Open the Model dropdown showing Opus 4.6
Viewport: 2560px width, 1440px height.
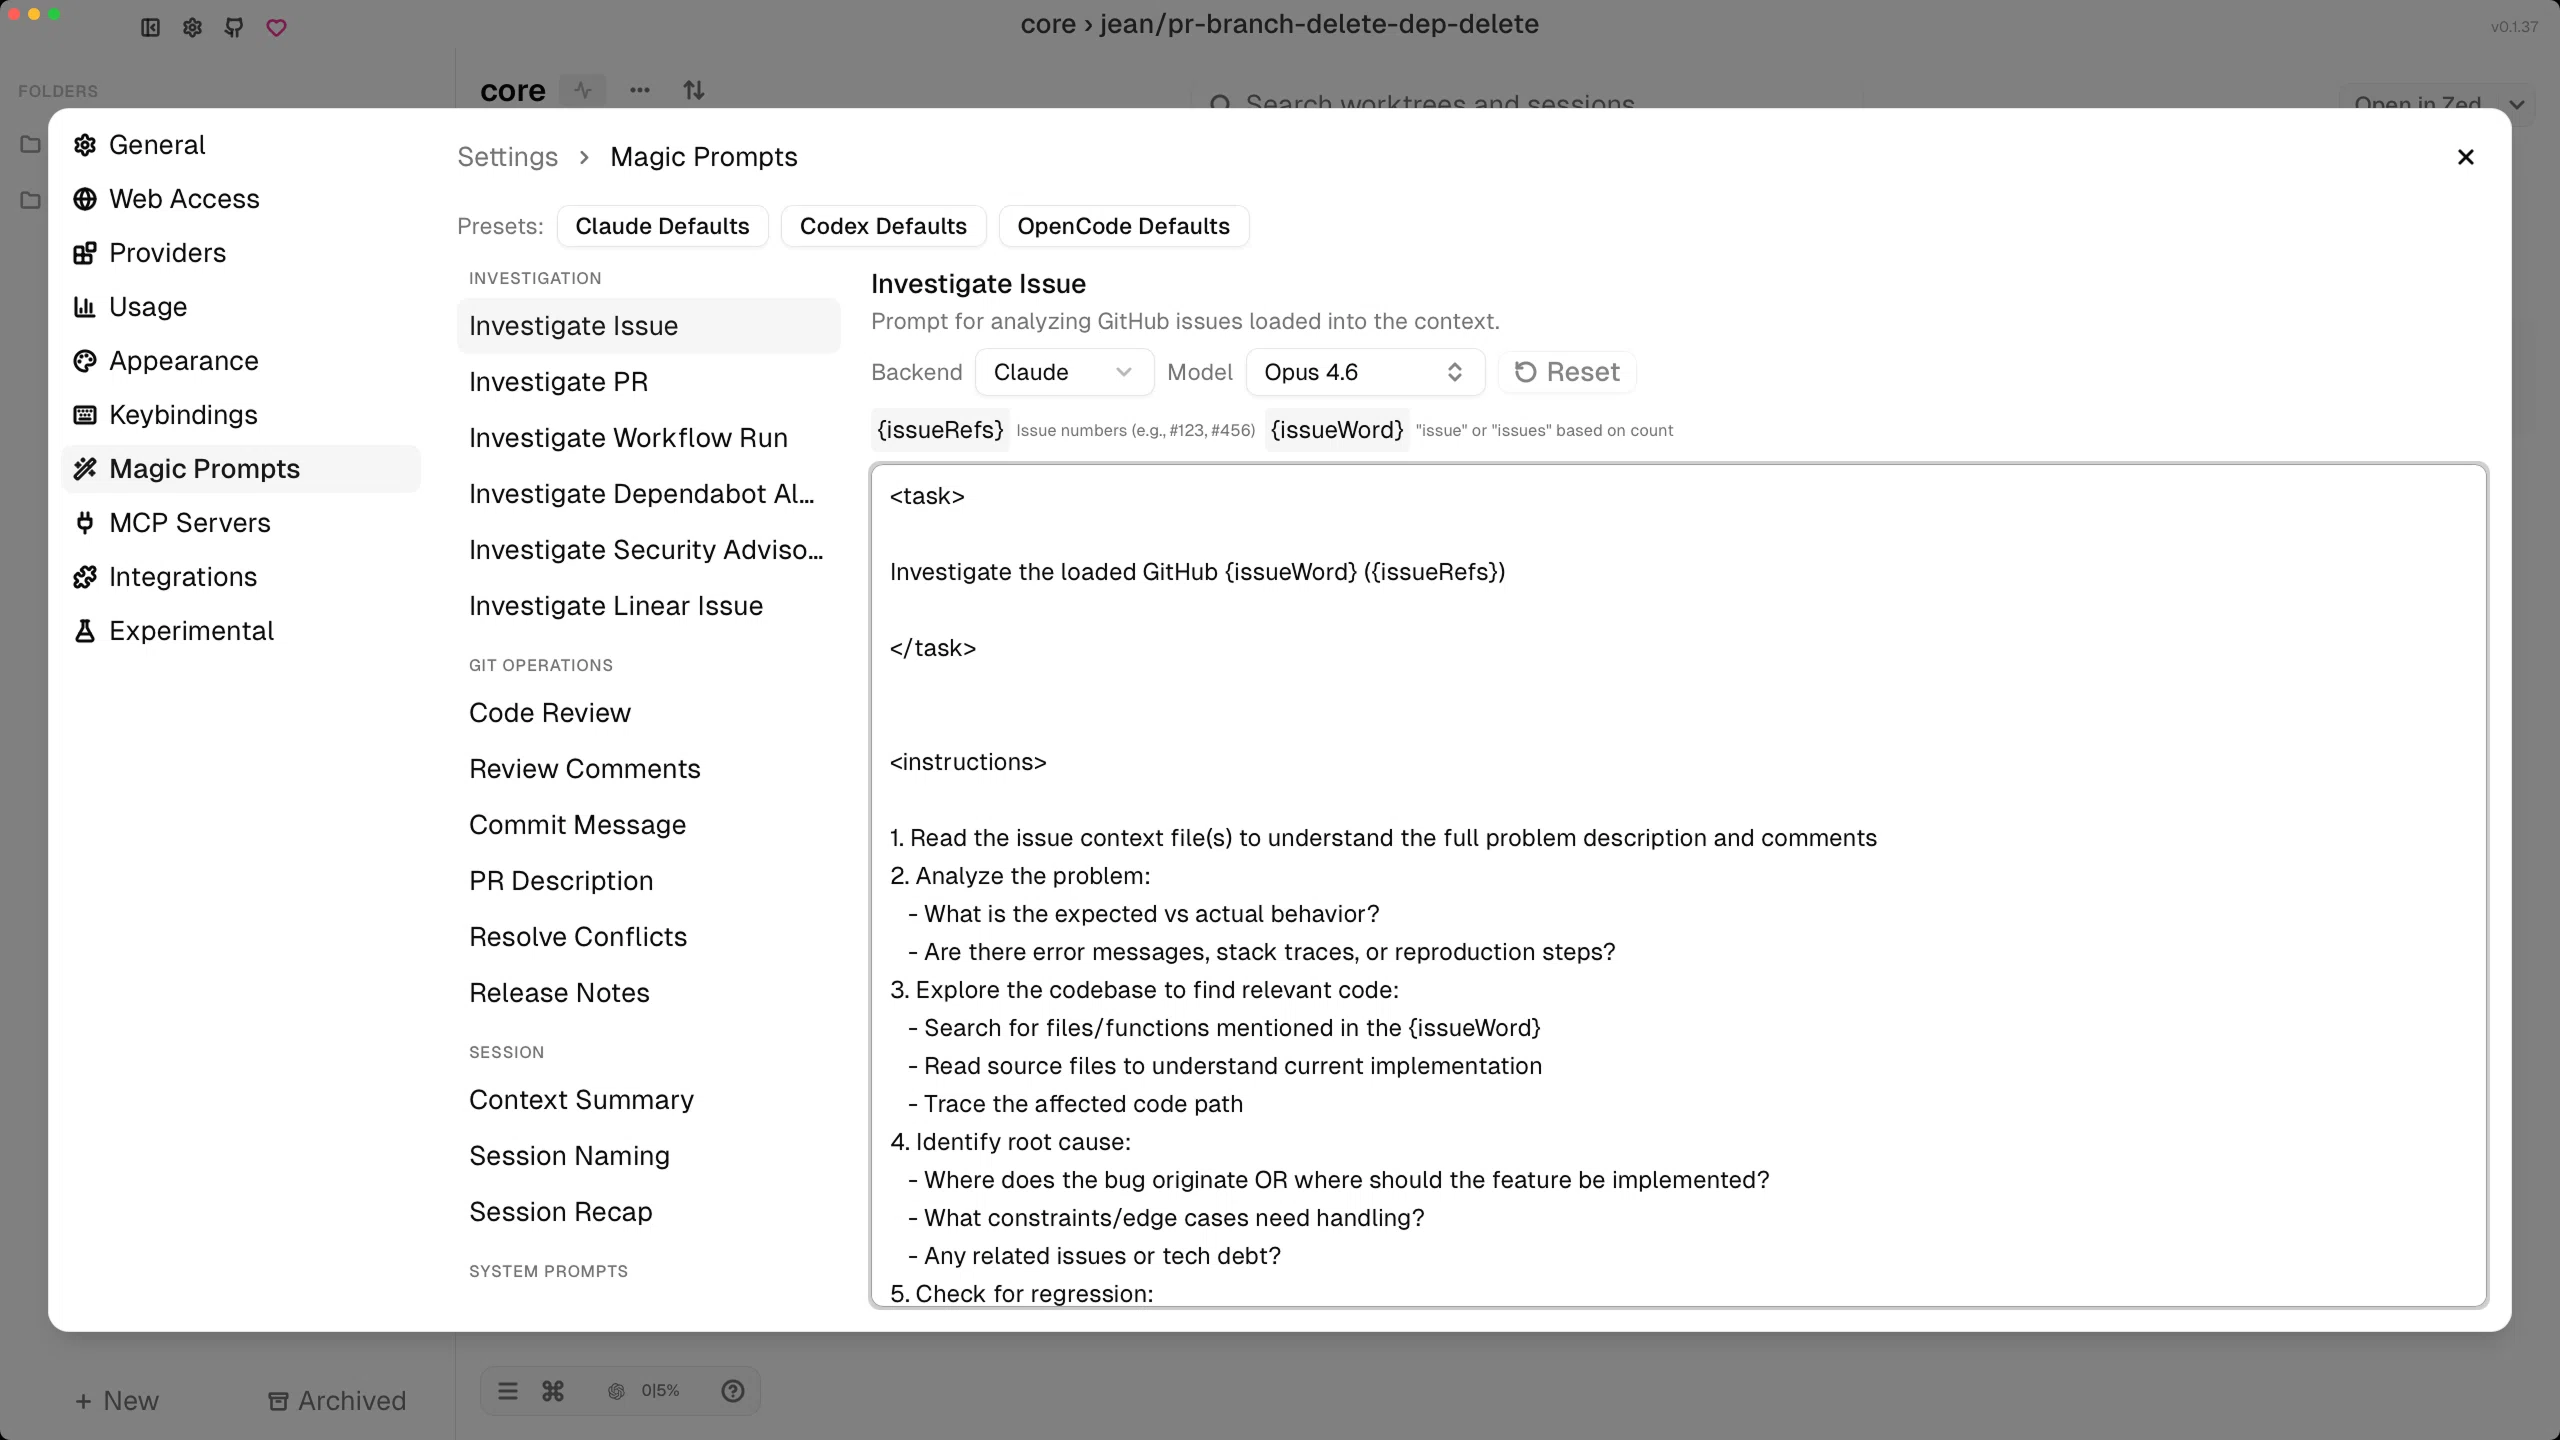[1363, 371]
